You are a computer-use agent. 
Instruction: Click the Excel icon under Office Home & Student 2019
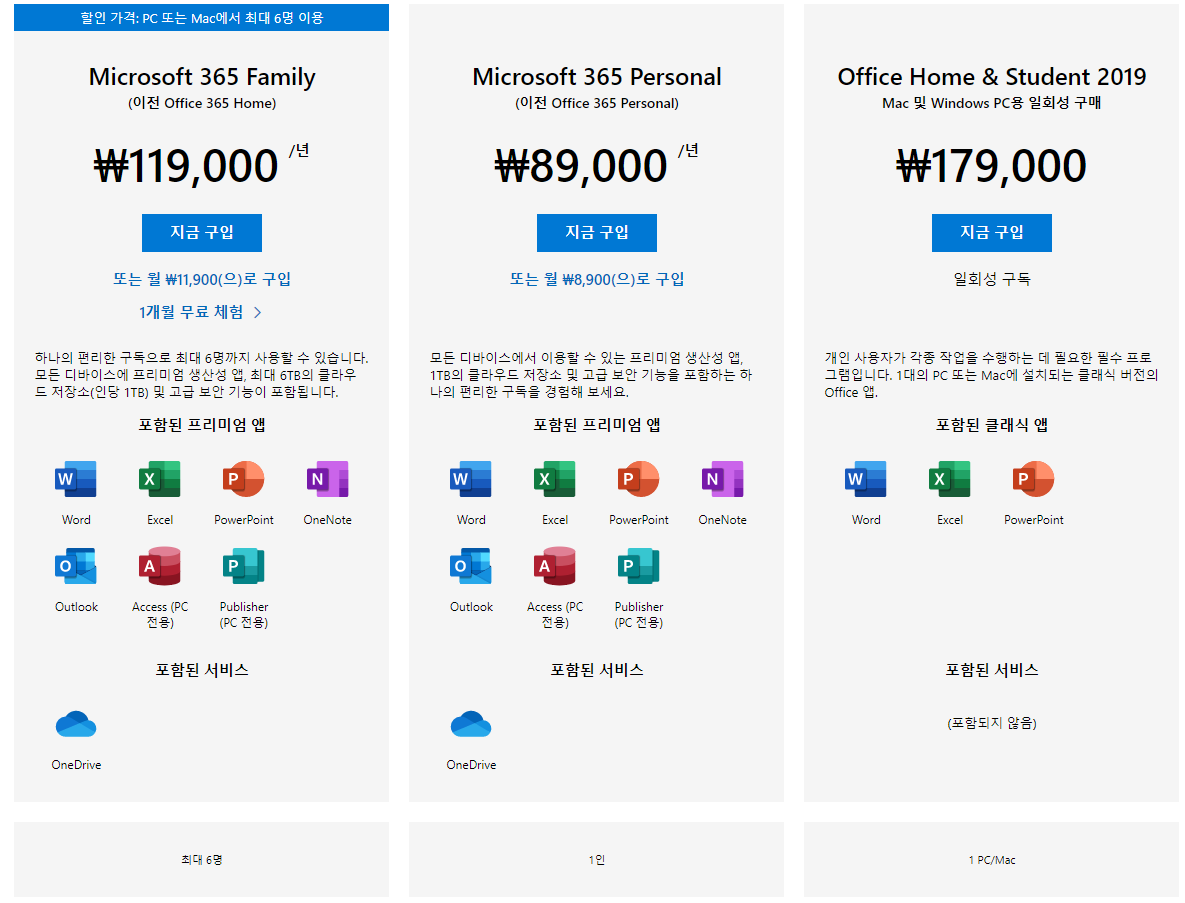(x=949, y=478)
